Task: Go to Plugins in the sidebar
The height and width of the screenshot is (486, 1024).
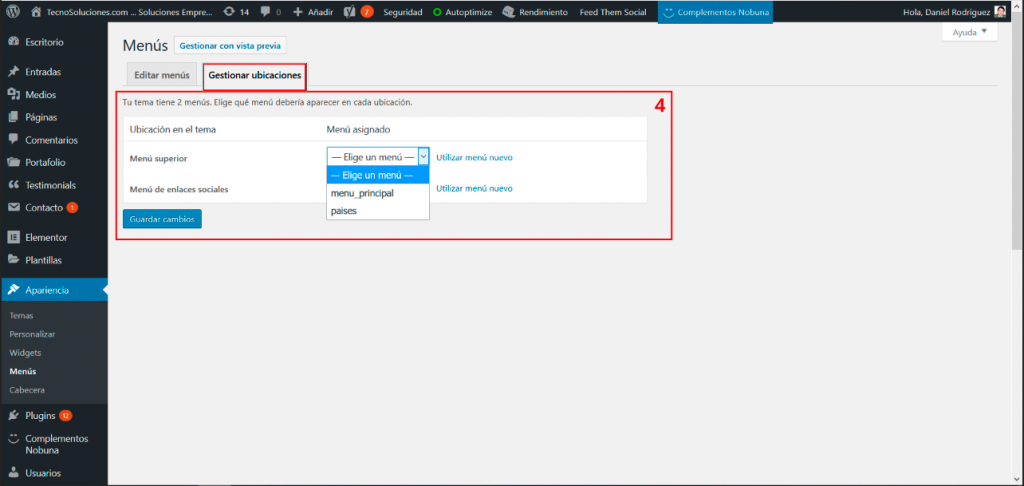Action: (40, 415)
